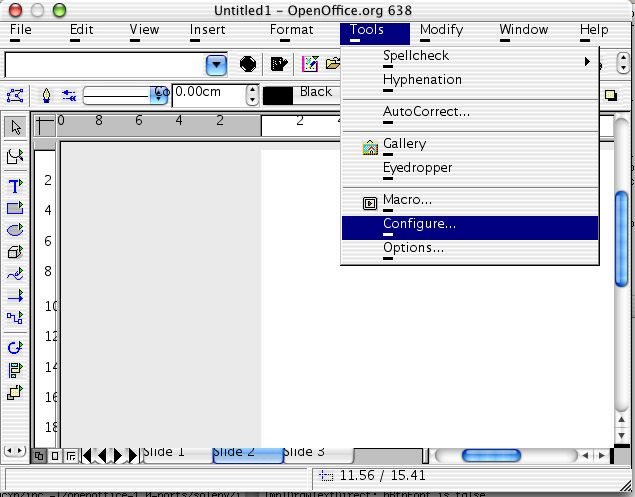Open the View menu
Viewport: 635px width, 497px height.
click(x=144, y=30)
